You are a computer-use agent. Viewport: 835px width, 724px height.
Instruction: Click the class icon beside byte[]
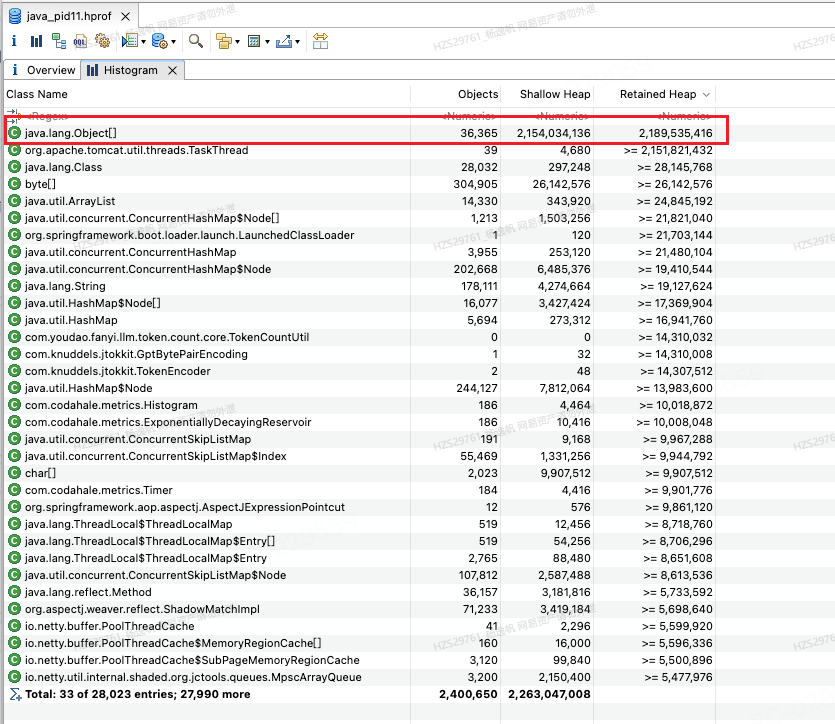coord(14,184)
